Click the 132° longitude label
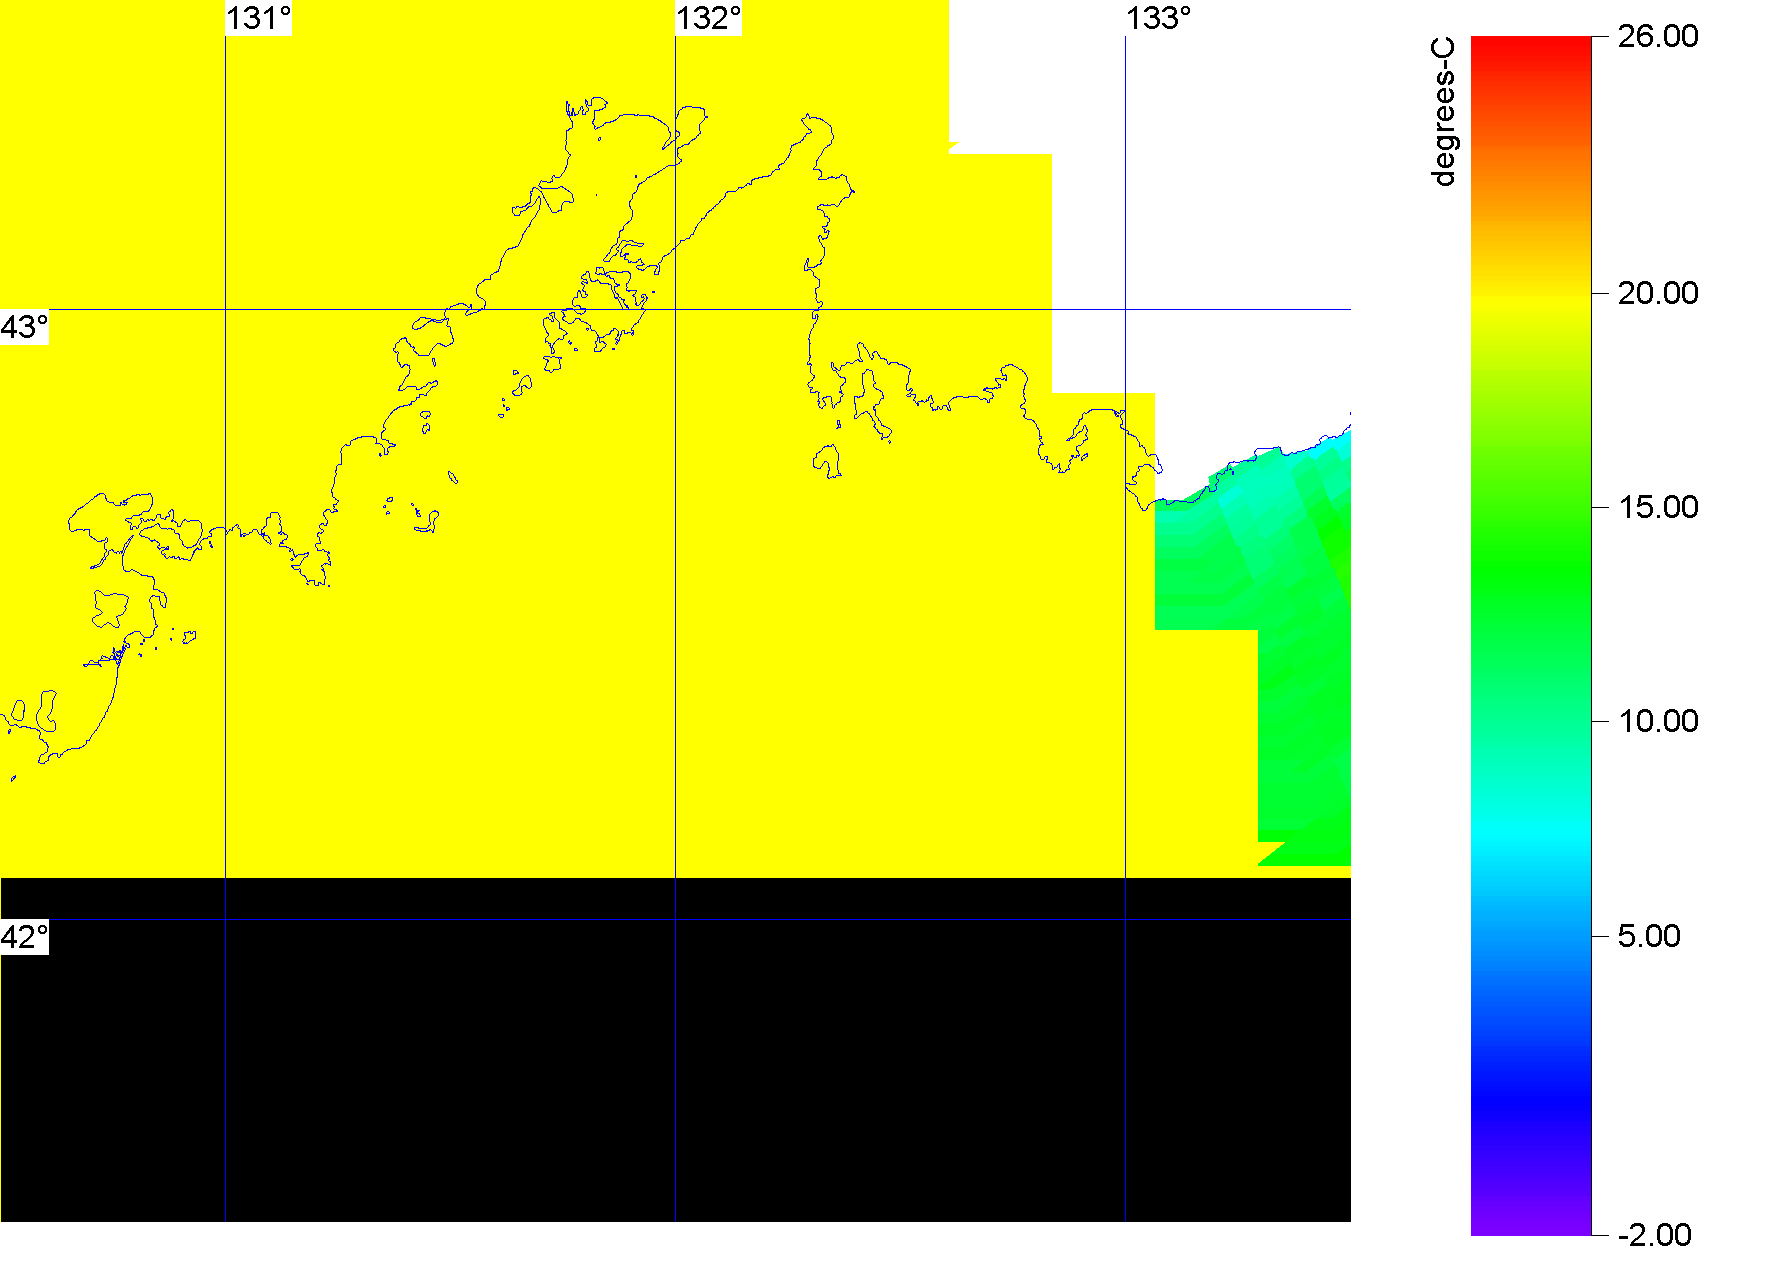1789x1272 pixels. 708,18
